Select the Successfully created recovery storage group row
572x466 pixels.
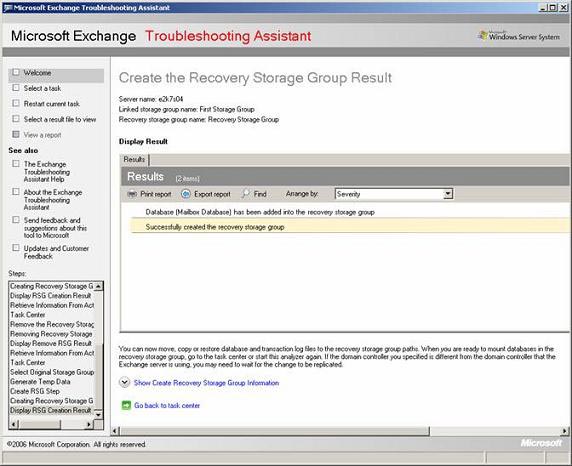pos(350,227)
